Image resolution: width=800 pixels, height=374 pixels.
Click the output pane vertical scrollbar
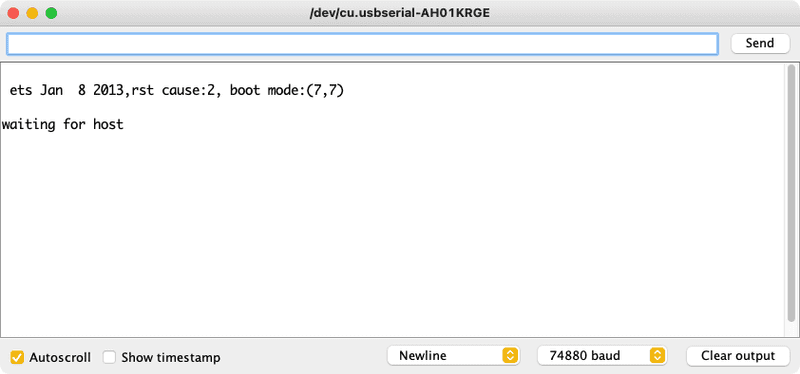click(791, 193)
